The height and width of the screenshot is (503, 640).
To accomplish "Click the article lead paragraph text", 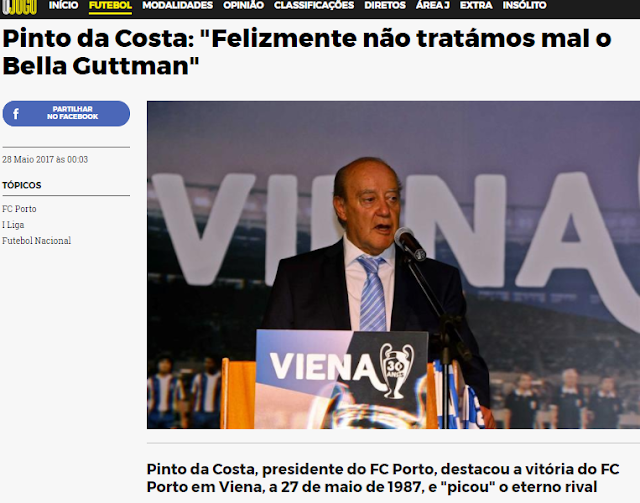I will tap(383, 478).
